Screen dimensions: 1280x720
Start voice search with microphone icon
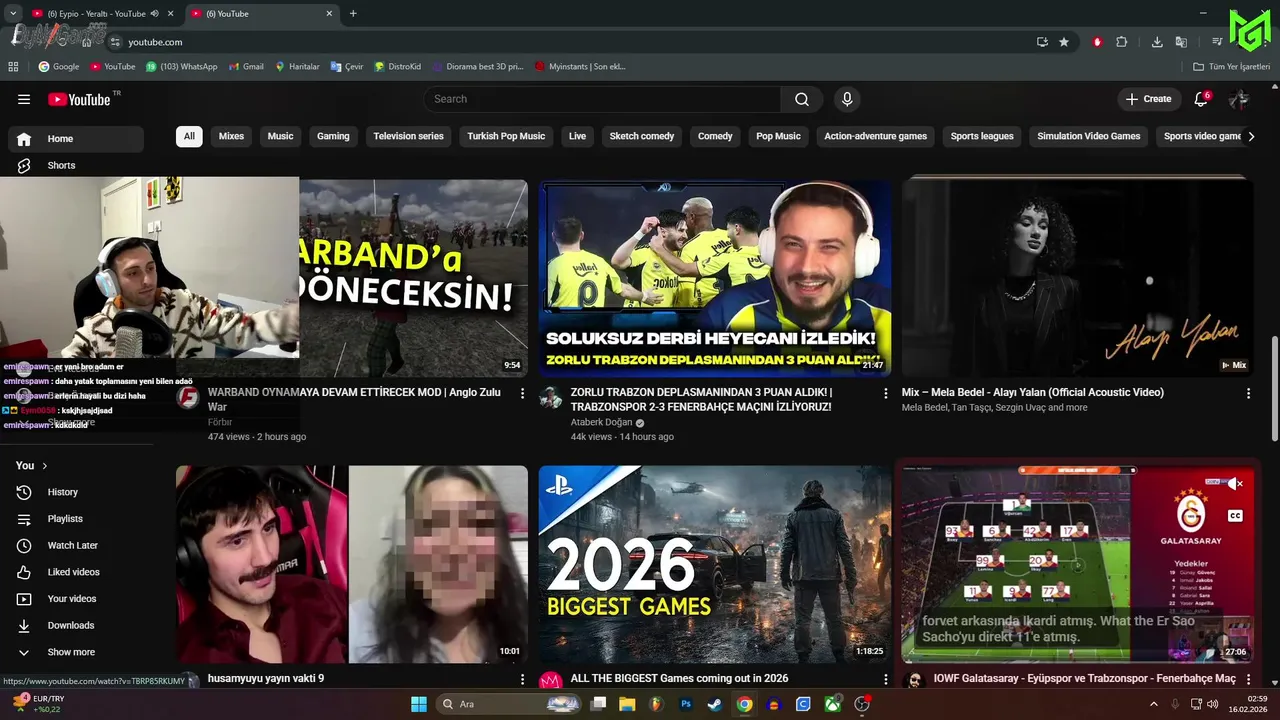[x=847, y=99]
